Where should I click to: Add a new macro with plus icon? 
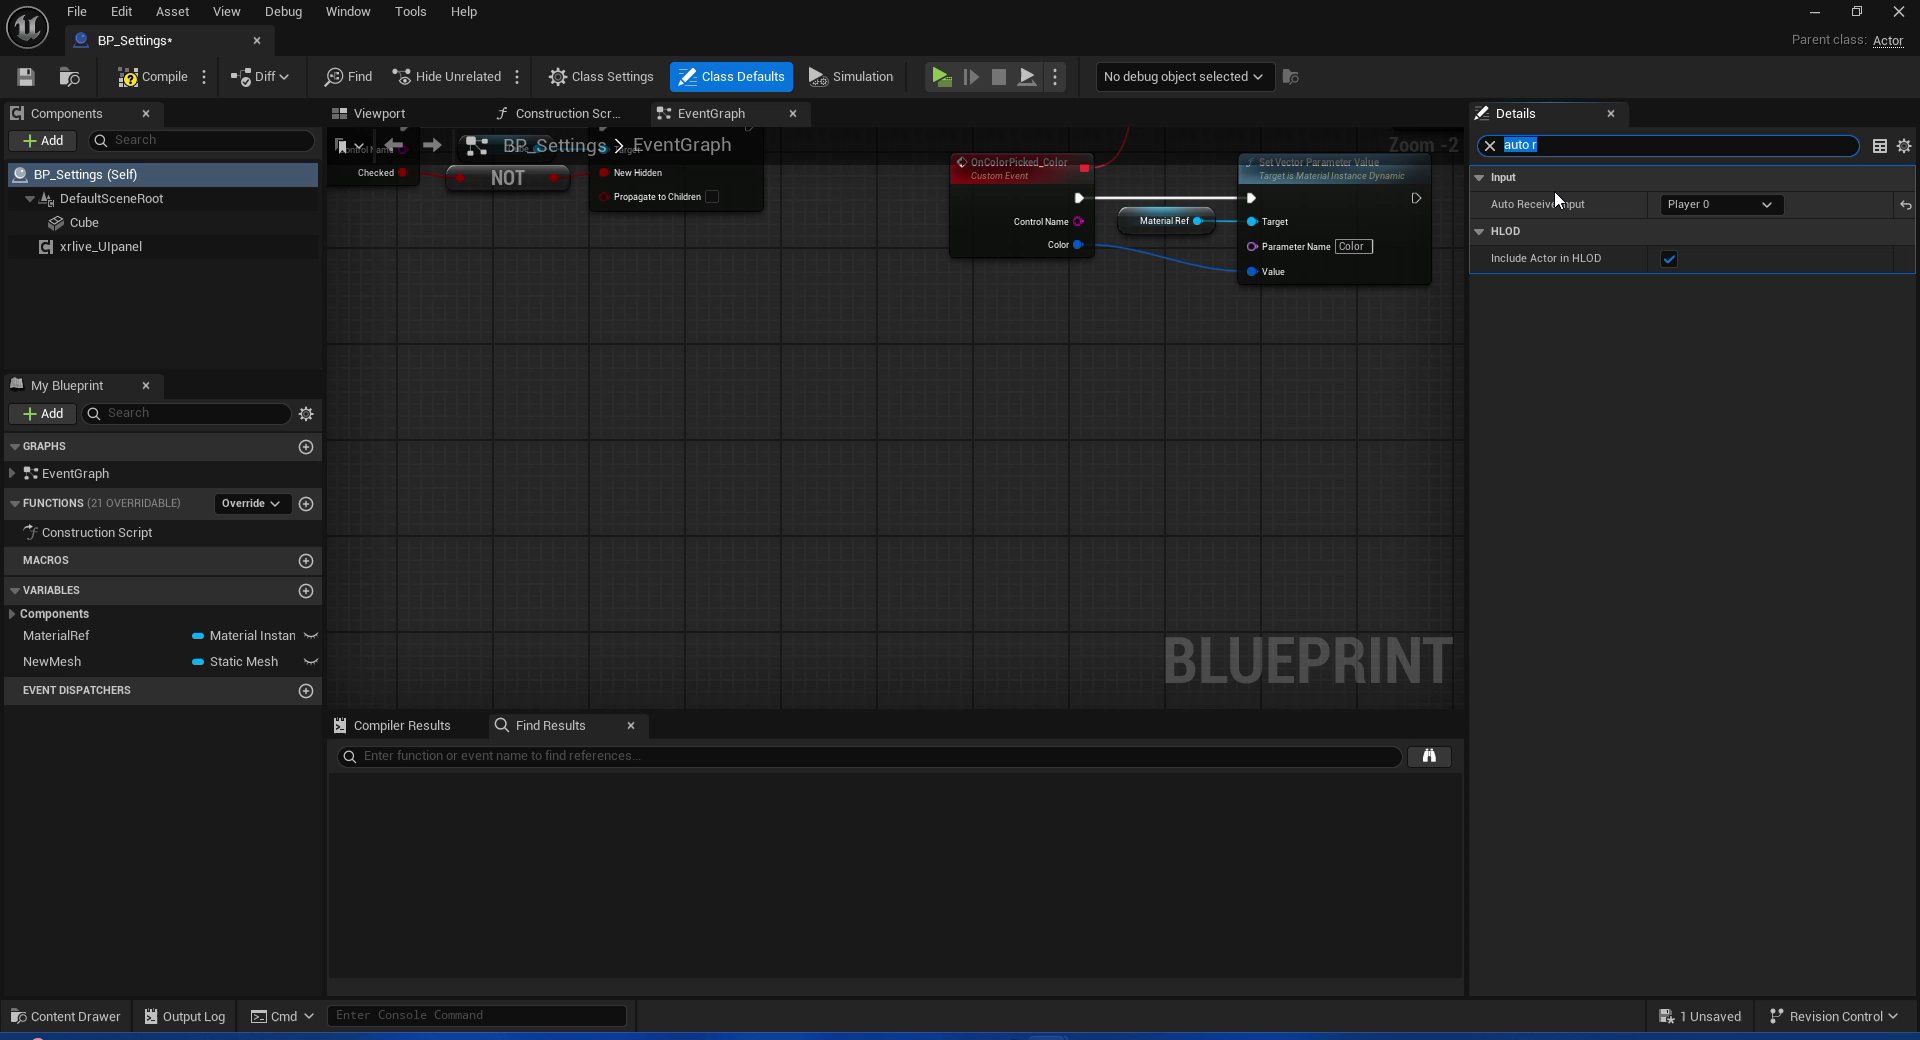(306, 561)
